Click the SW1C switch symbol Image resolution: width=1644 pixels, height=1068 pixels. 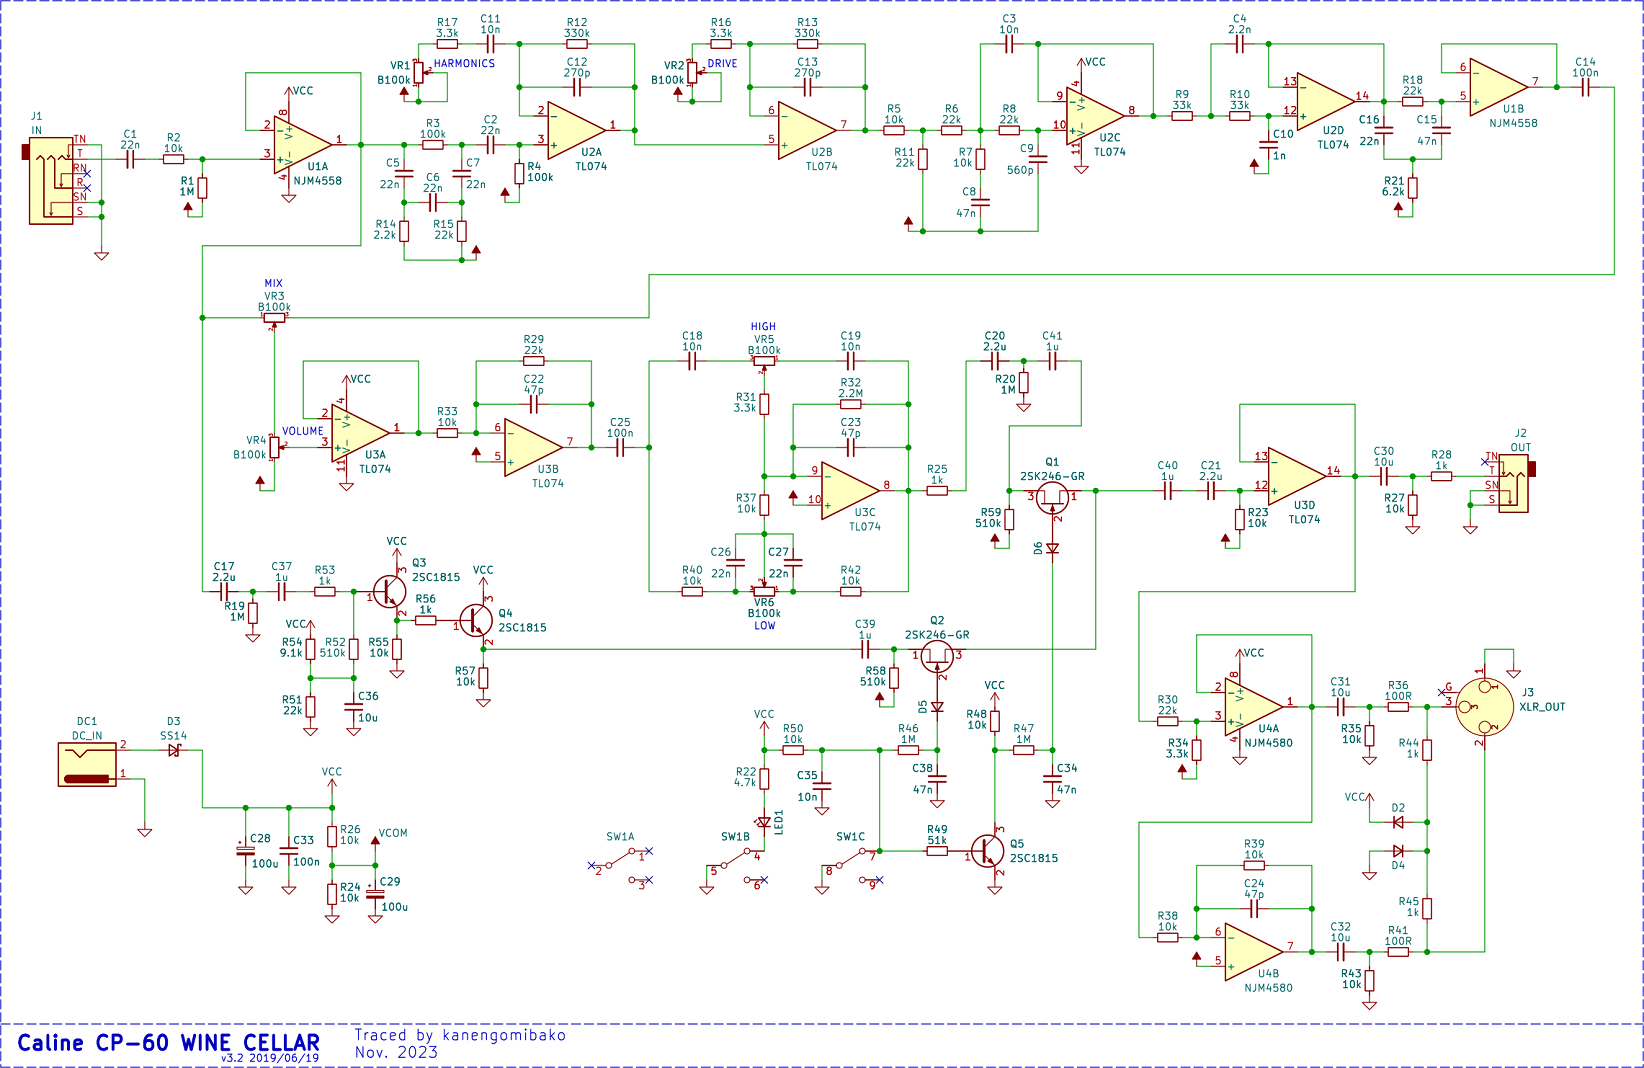coord(851,866)
